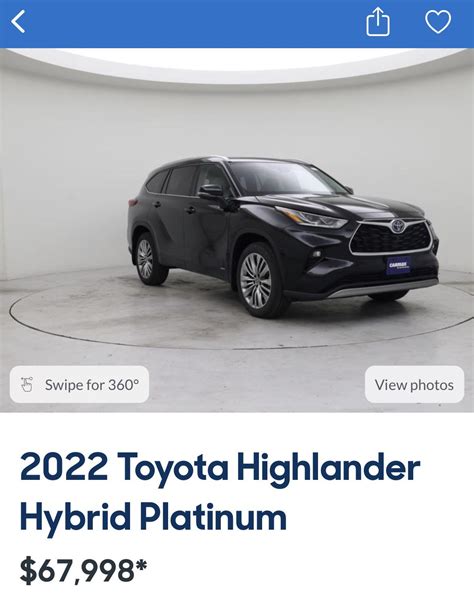Favorite this Highlander with heart icon
This screenshot has width=474, height=603.
[x=438, y=22]
